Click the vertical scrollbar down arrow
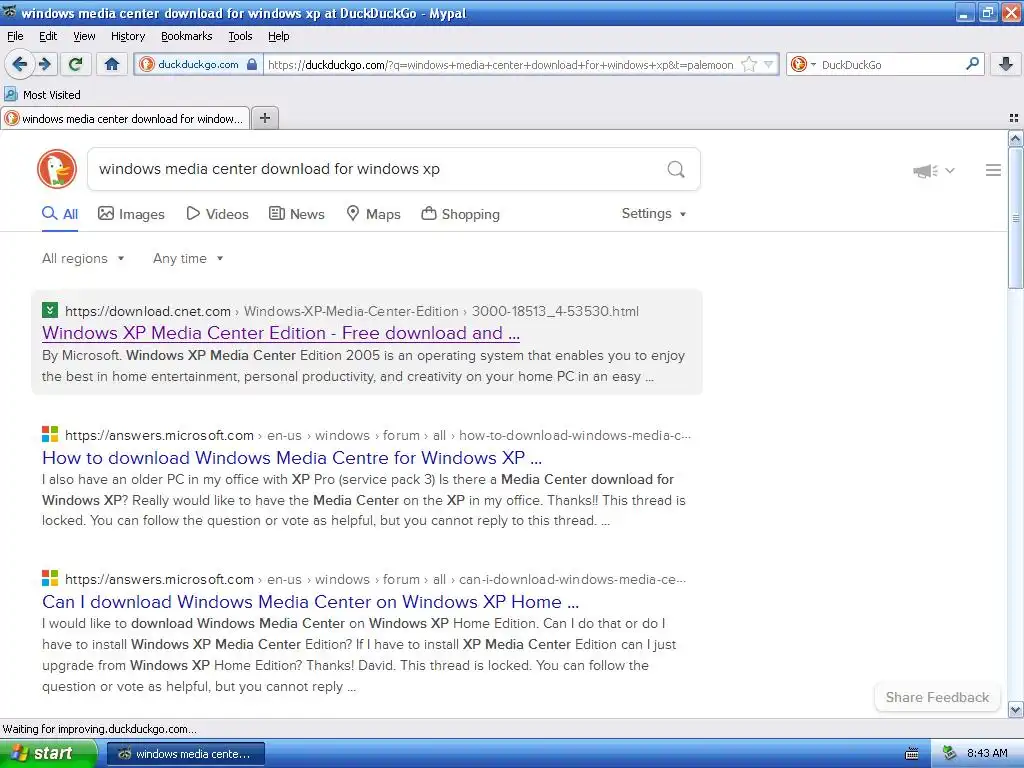The height and width of the screenshot is (768, 1024). point(1016,709)
